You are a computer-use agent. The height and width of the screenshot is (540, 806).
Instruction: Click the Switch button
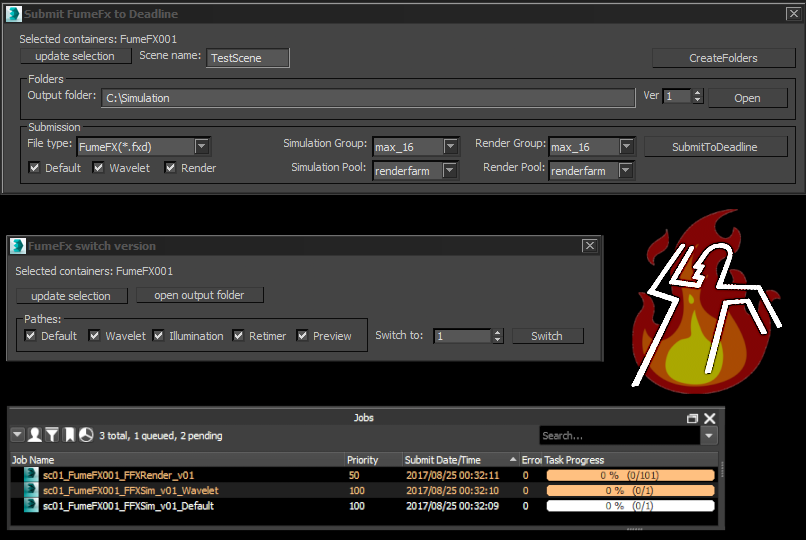pyautogui.click(x=547, y=336)
